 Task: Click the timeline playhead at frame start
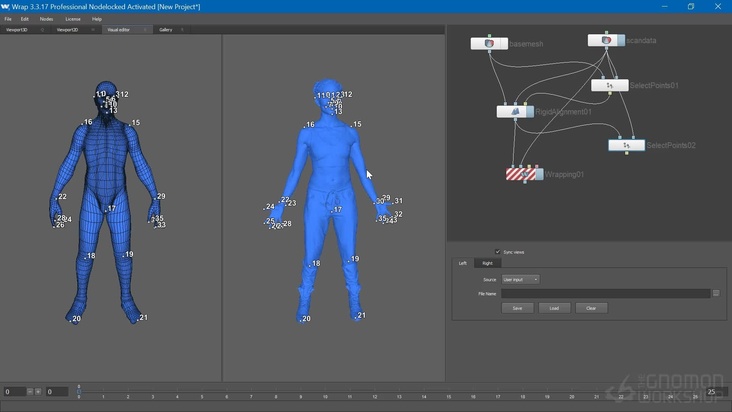(x=79, y=391)
